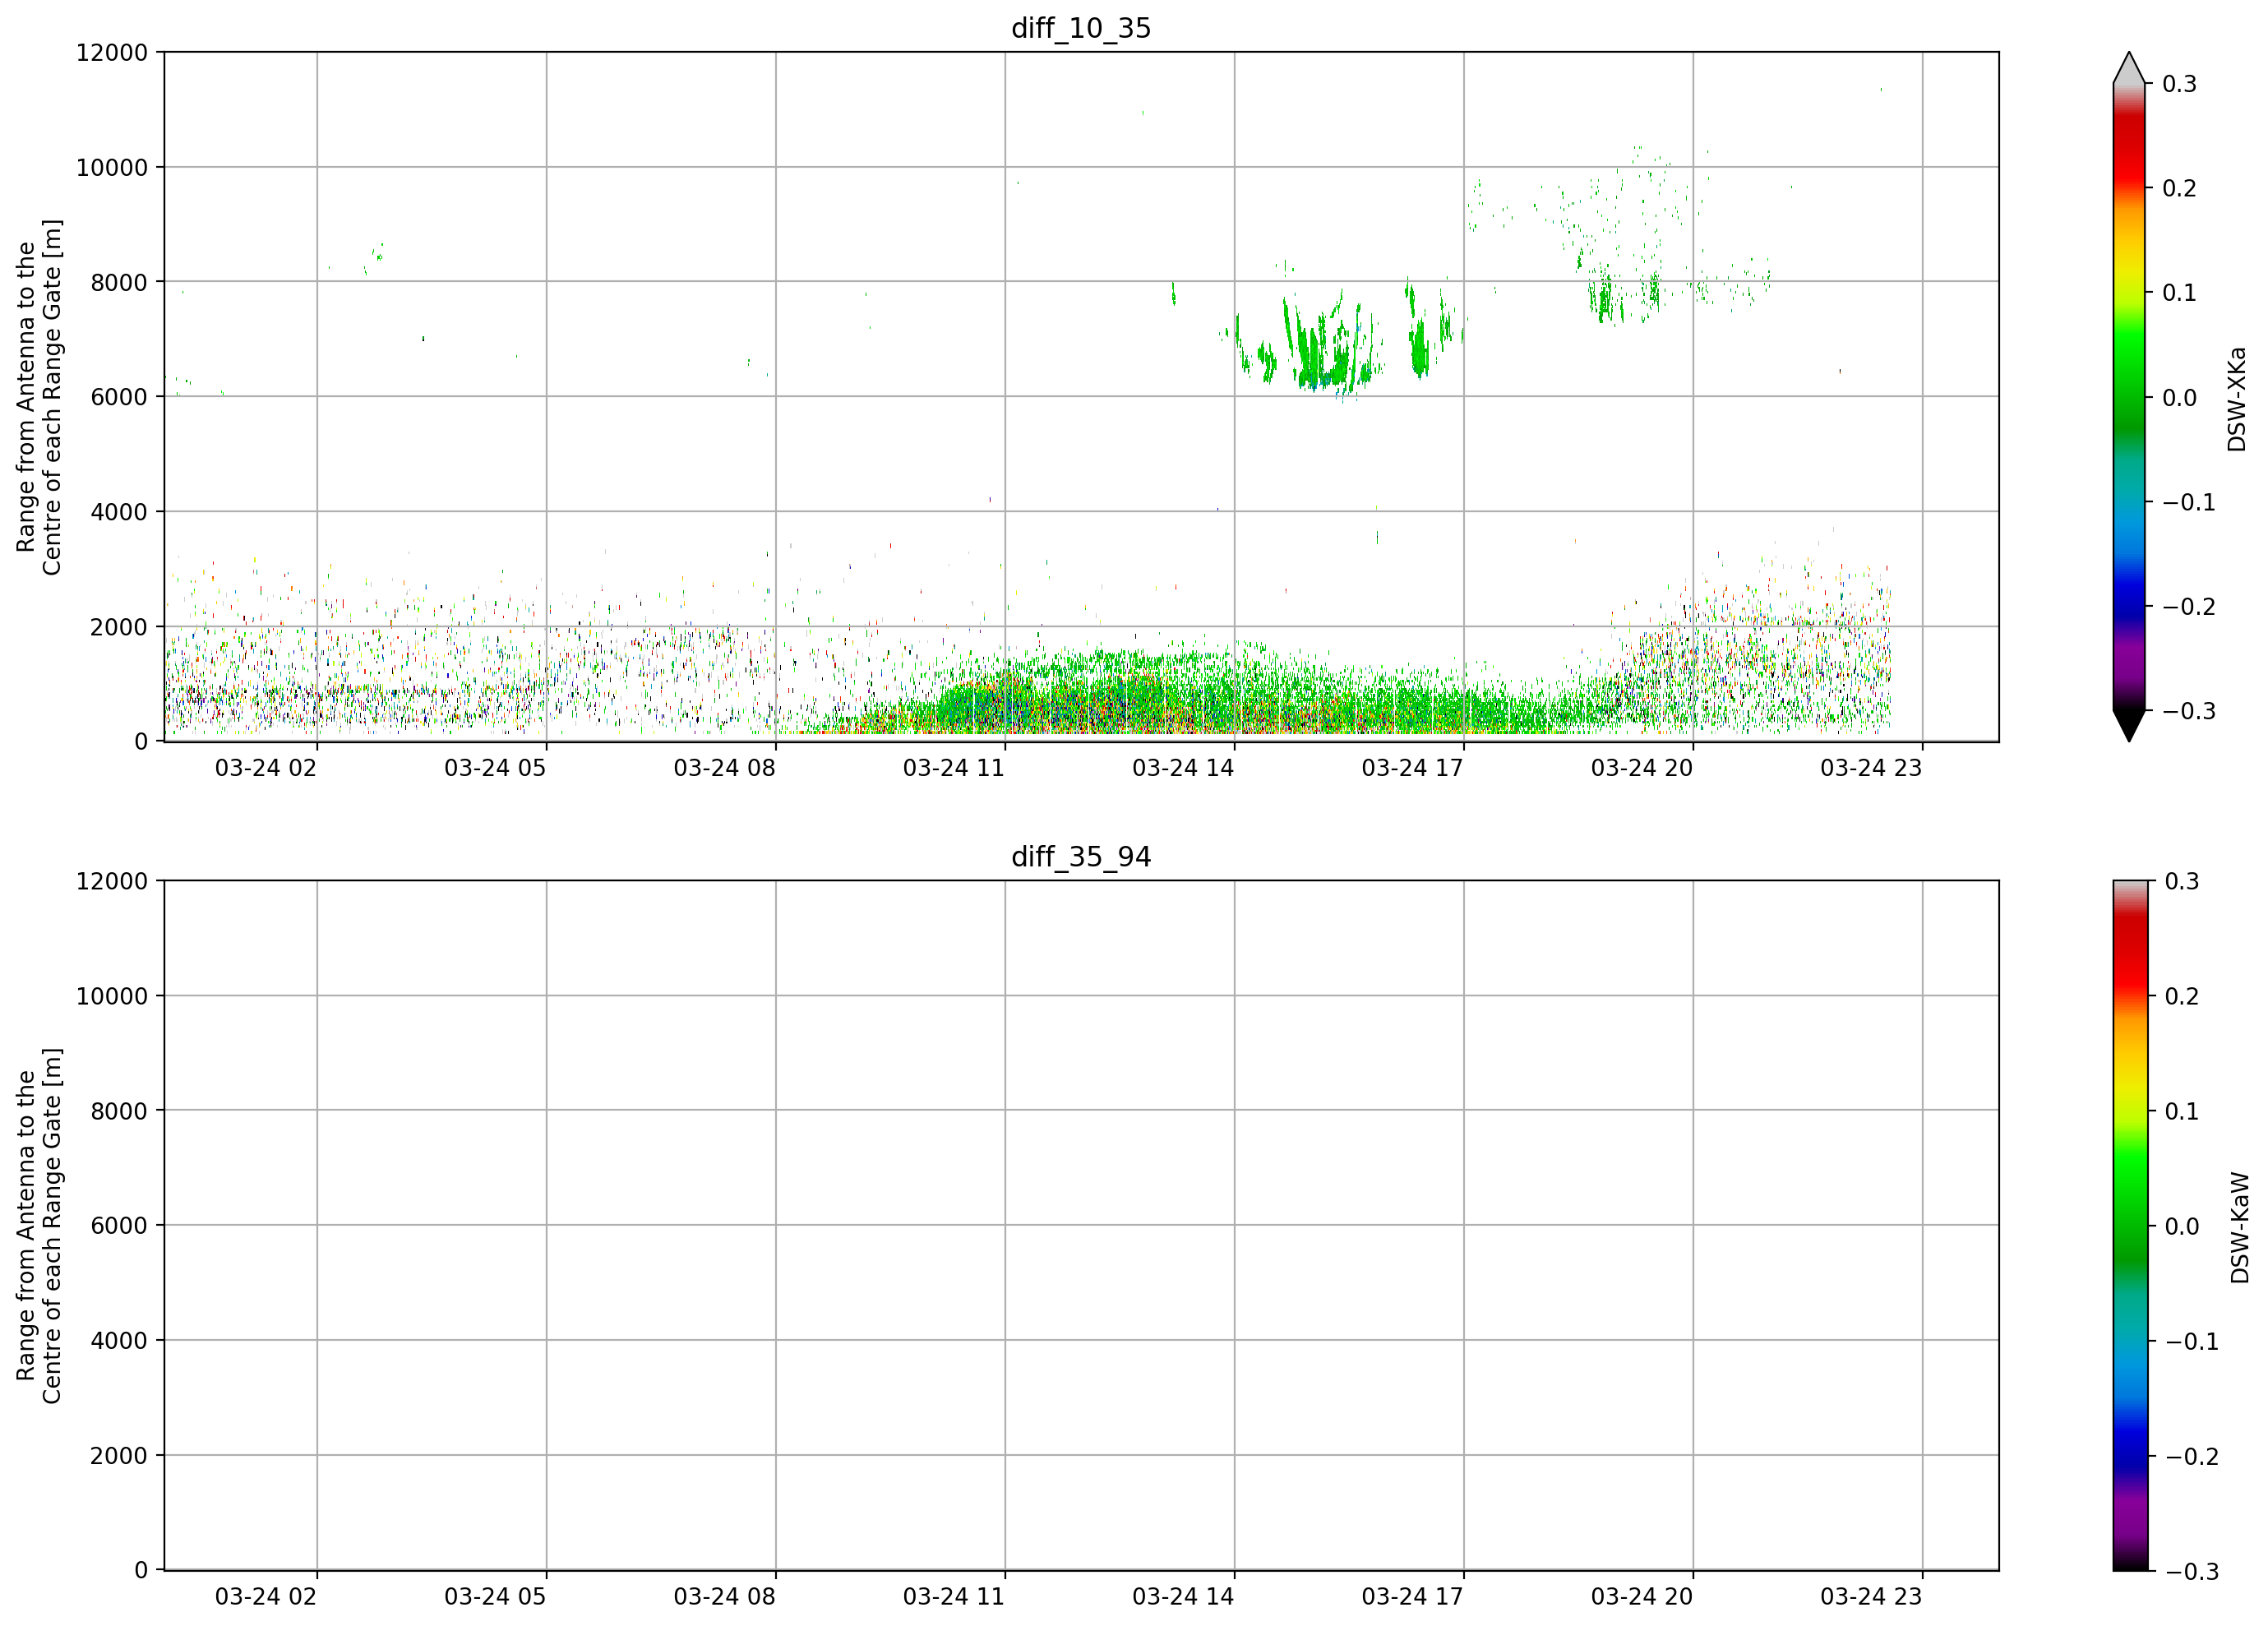Click the DSW-XKa colorbar label
Screen dimensions: 2268x1626
coord(2236,399)
